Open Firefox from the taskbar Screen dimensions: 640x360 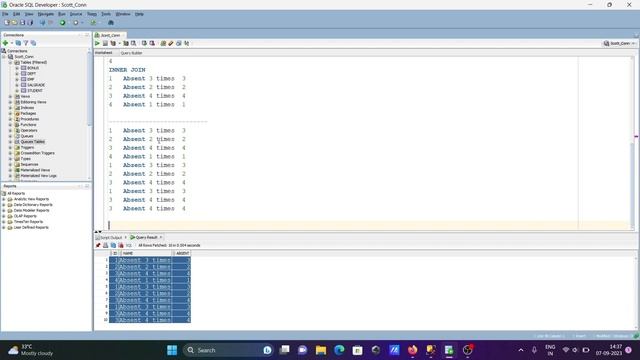click(x=412, y=350)
